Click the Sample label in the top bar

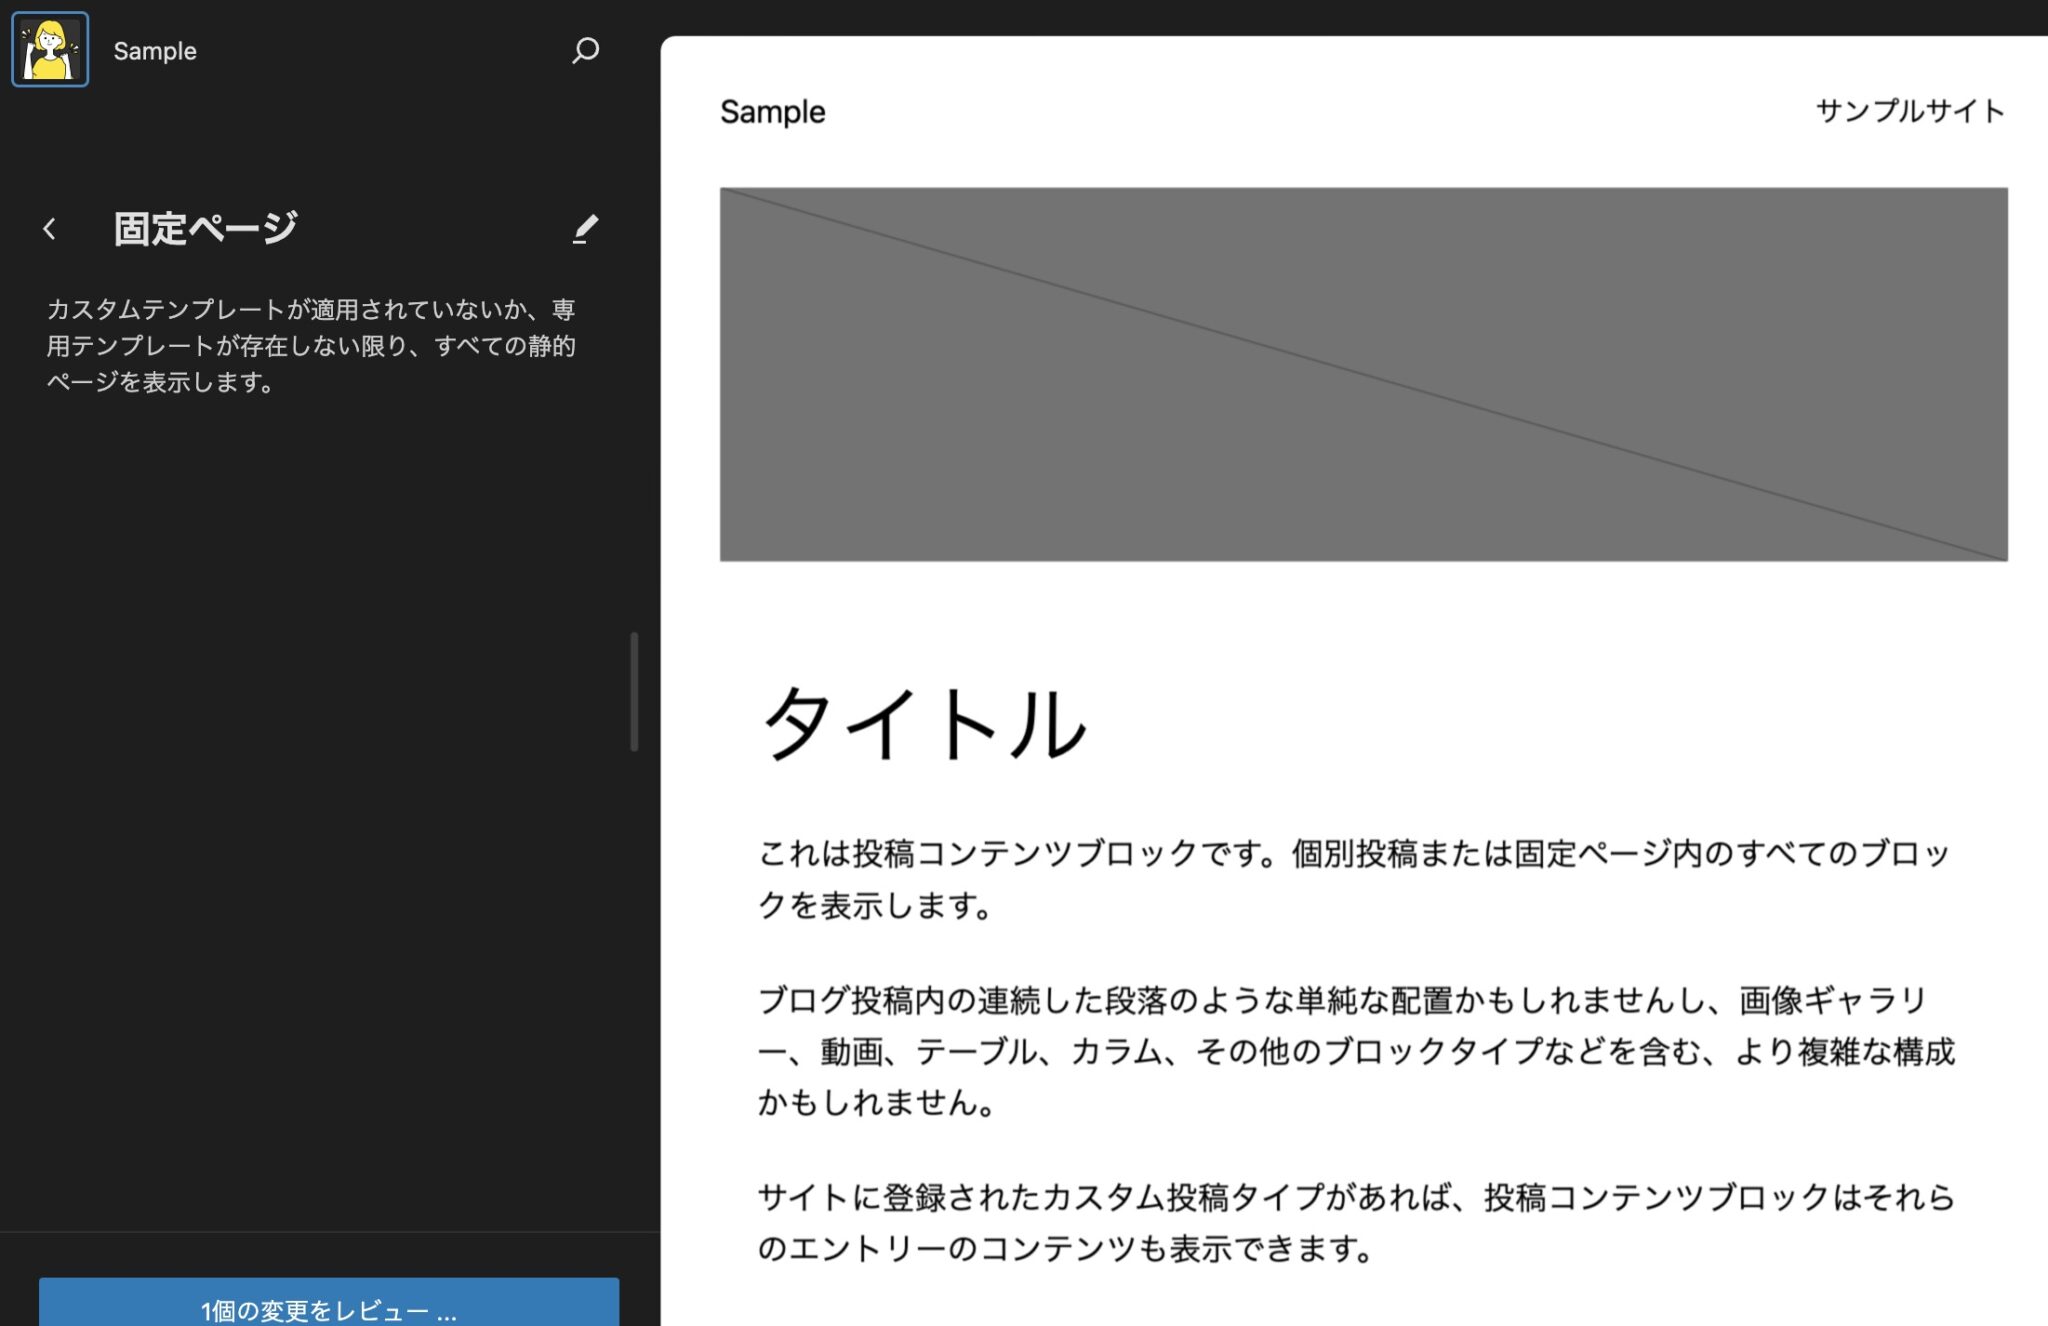154,50
